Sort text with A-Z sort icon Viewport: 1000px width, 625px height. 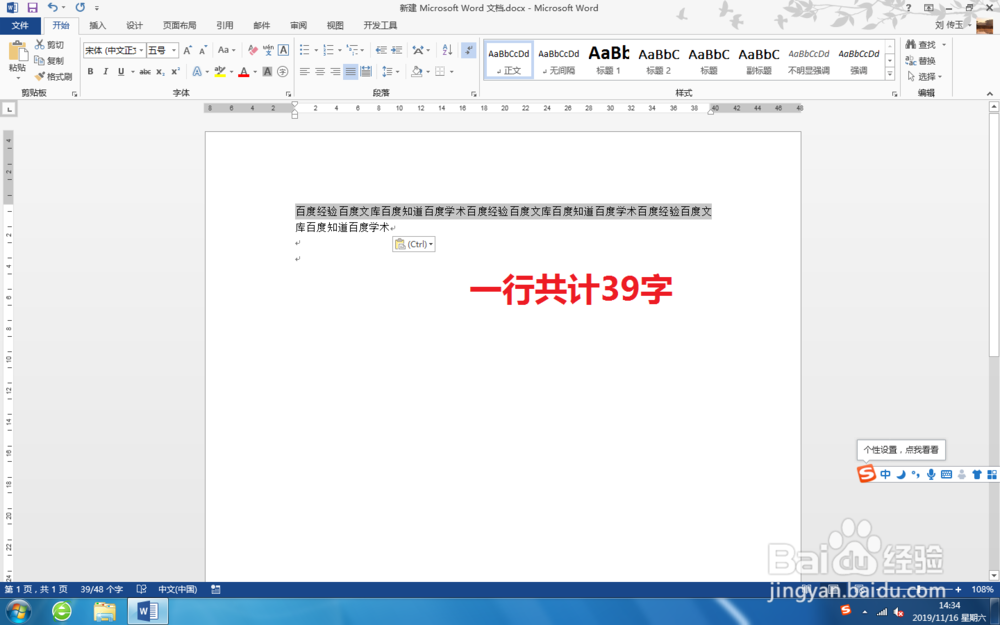point(447,50)
